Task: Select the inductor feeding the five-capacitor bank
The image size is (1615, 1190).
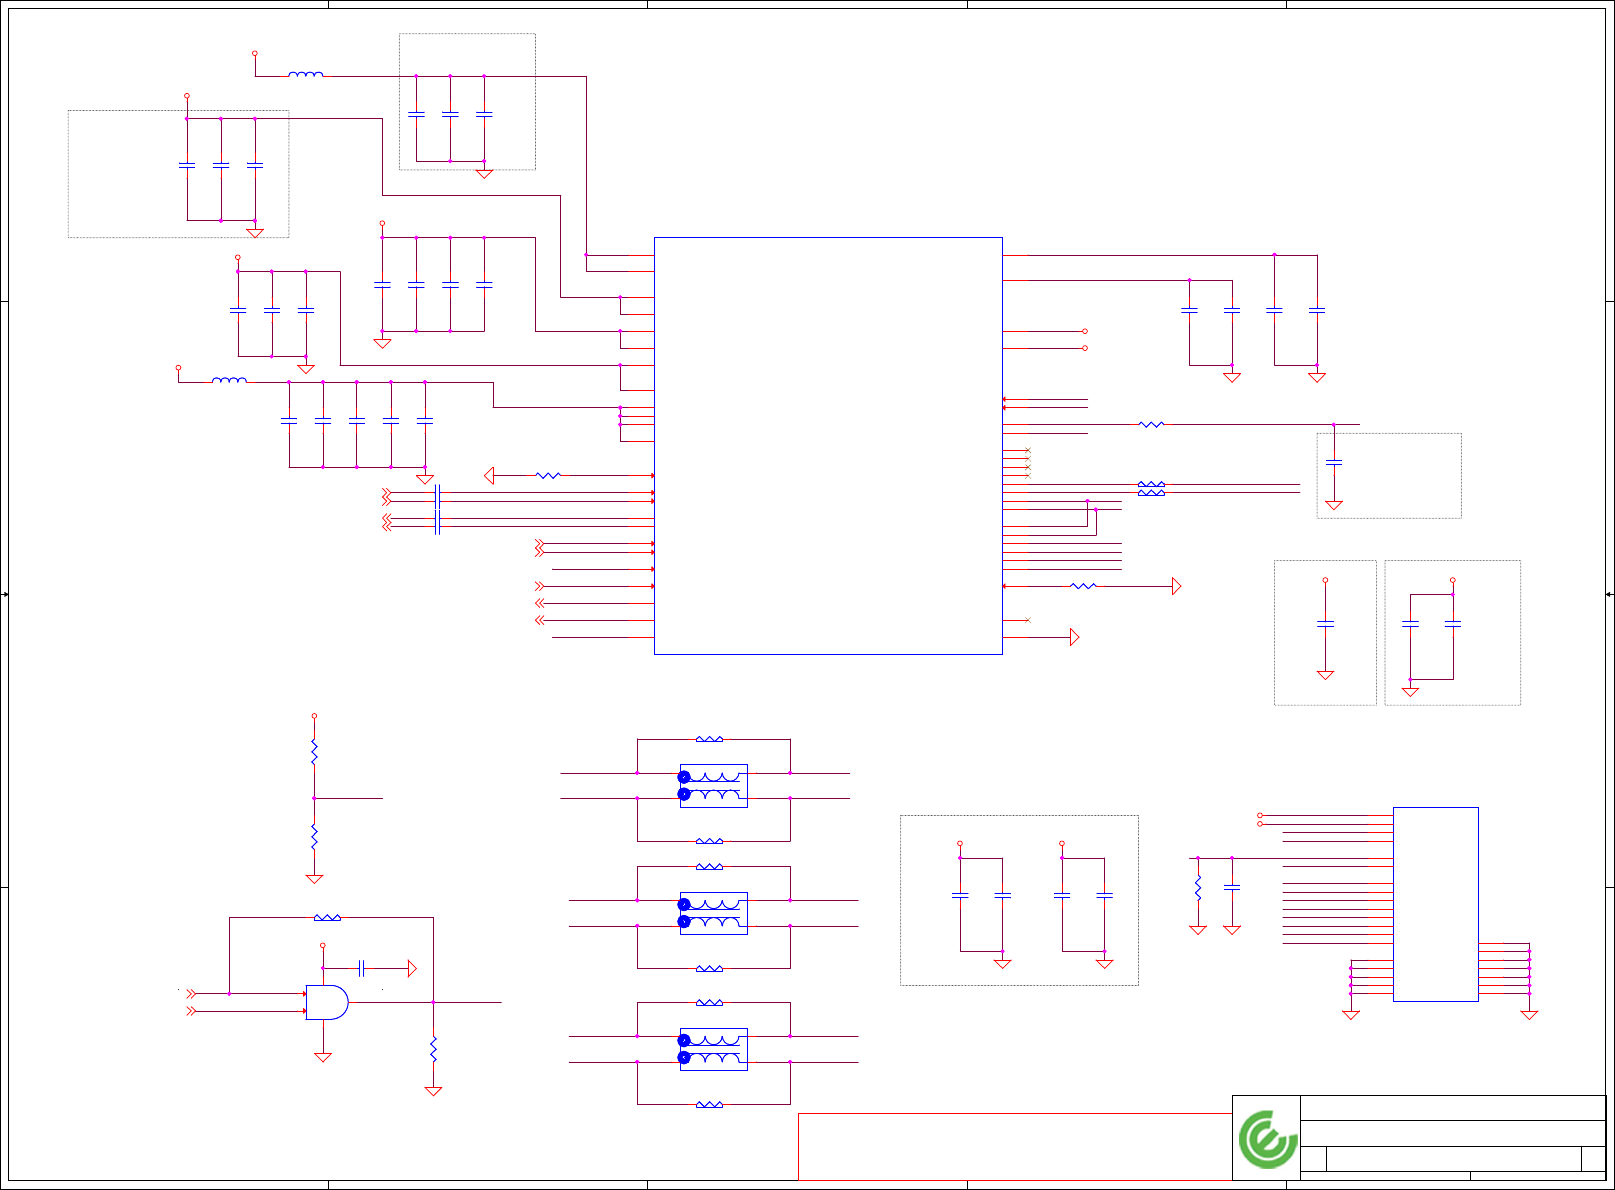Action: click(230, 380)
